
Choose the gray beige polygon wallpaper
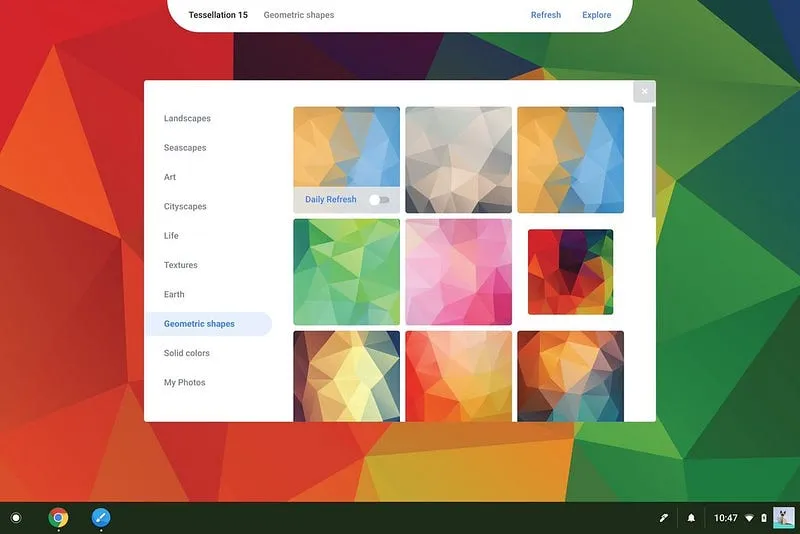[458, 160]
